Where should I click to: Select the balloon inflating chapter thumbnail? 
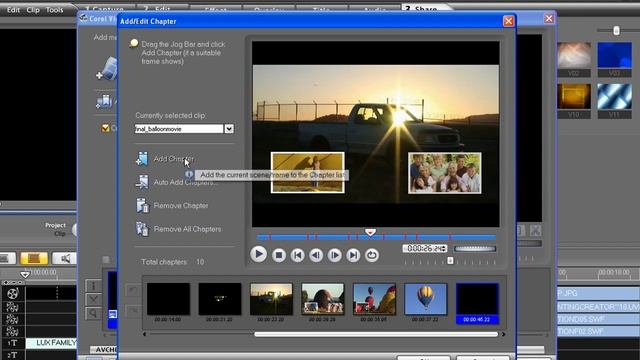tap(322, 299)
